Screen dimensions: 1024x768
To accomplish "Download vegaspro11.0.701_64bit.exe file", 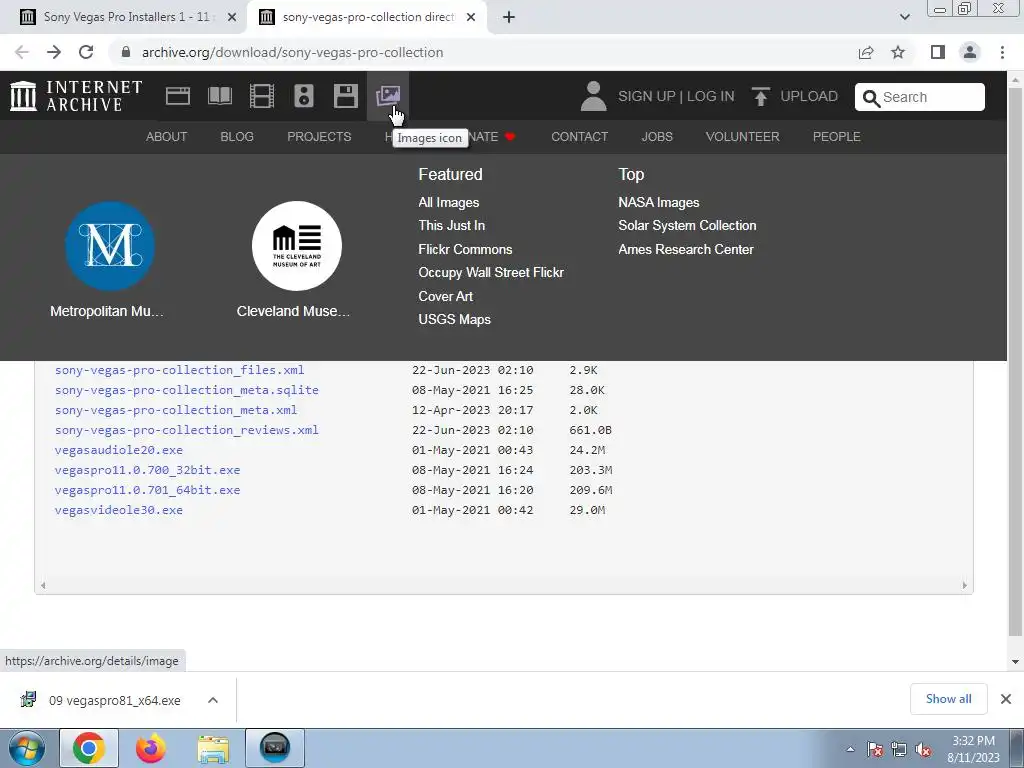I will click(x=147, y=490).
